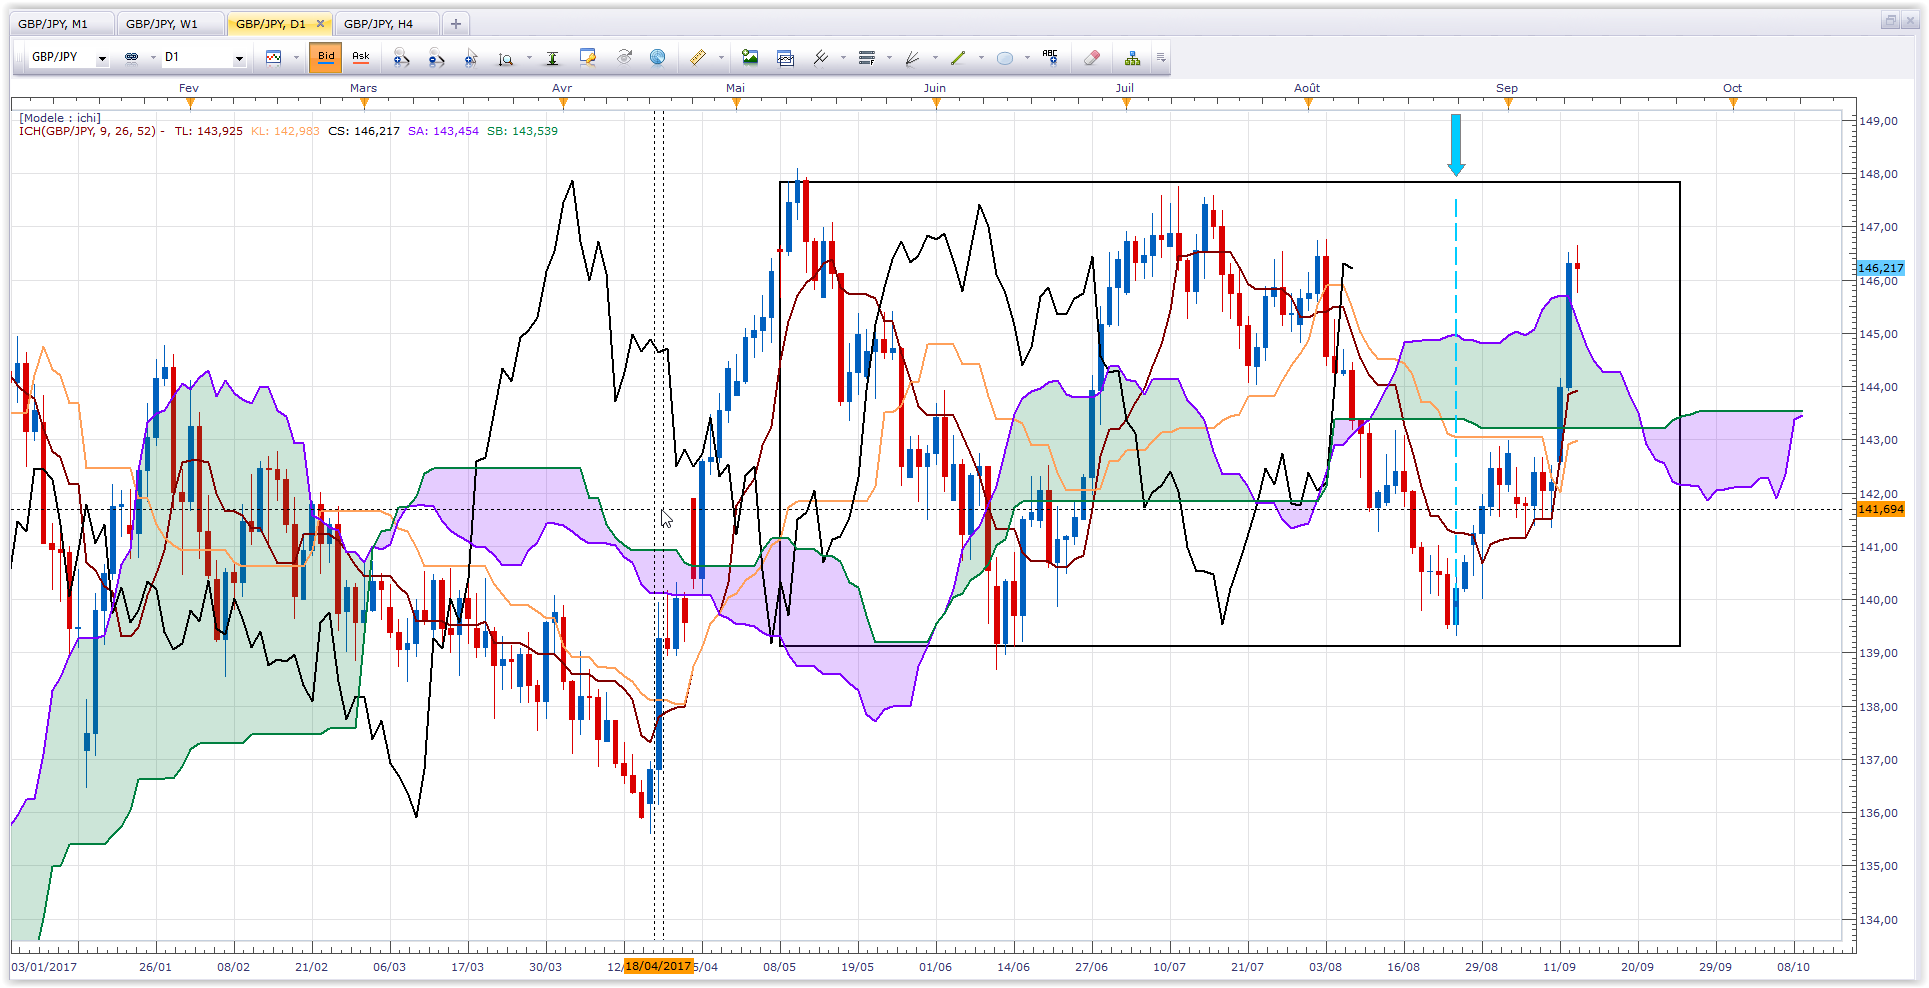Screen dimensions: 1929x988
Task: Select the ellipse shape drawing tool
Action: point(1005,58)
